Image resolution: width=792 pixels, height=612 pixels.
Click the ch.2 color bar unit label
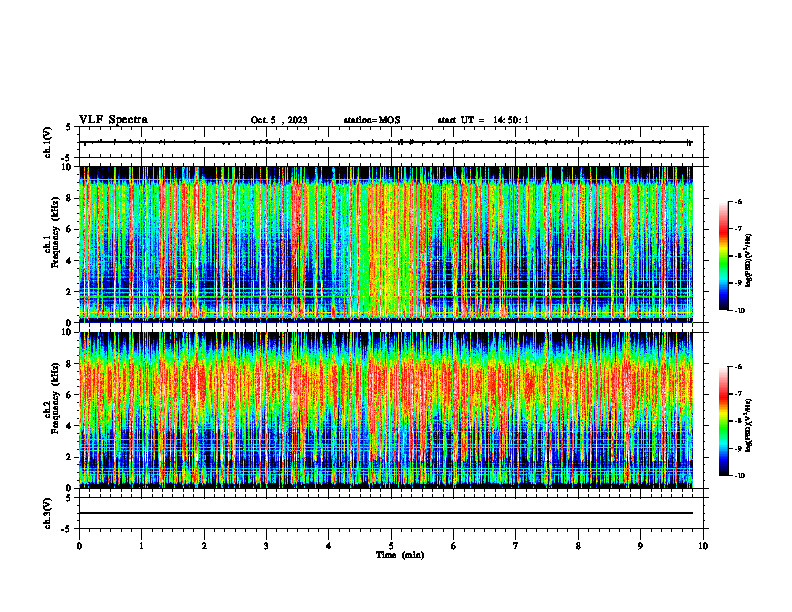pos(748,426)
